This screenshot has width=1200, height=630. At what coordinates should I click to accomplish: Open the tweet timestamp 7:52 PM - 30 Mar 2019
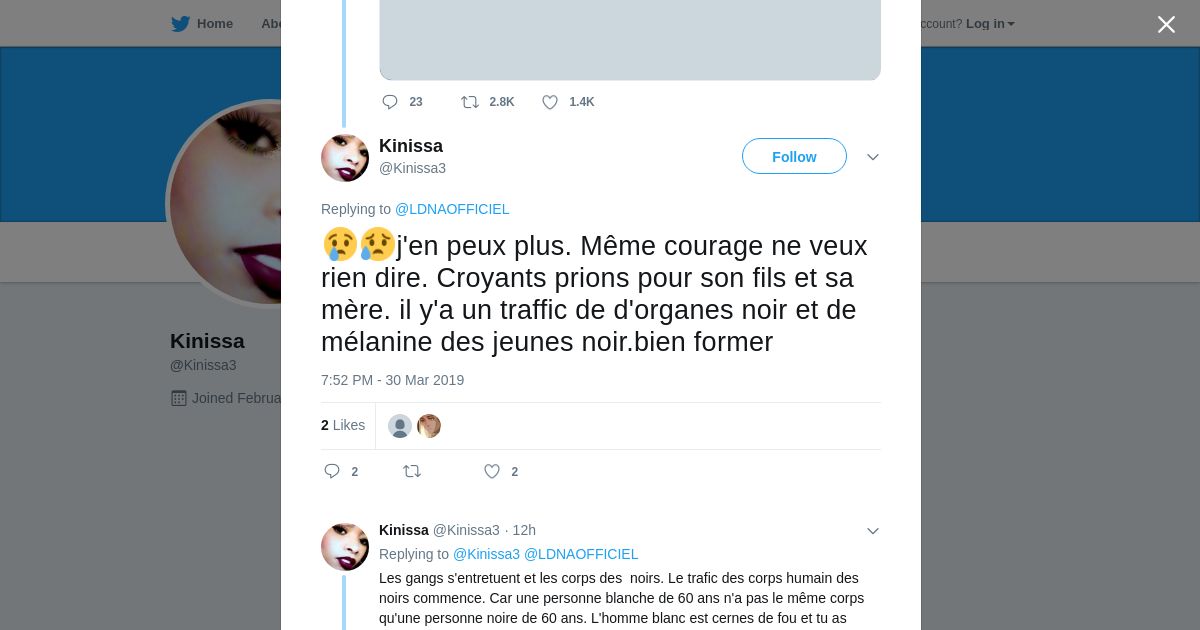pyautogui.click(x=392, y=380)
